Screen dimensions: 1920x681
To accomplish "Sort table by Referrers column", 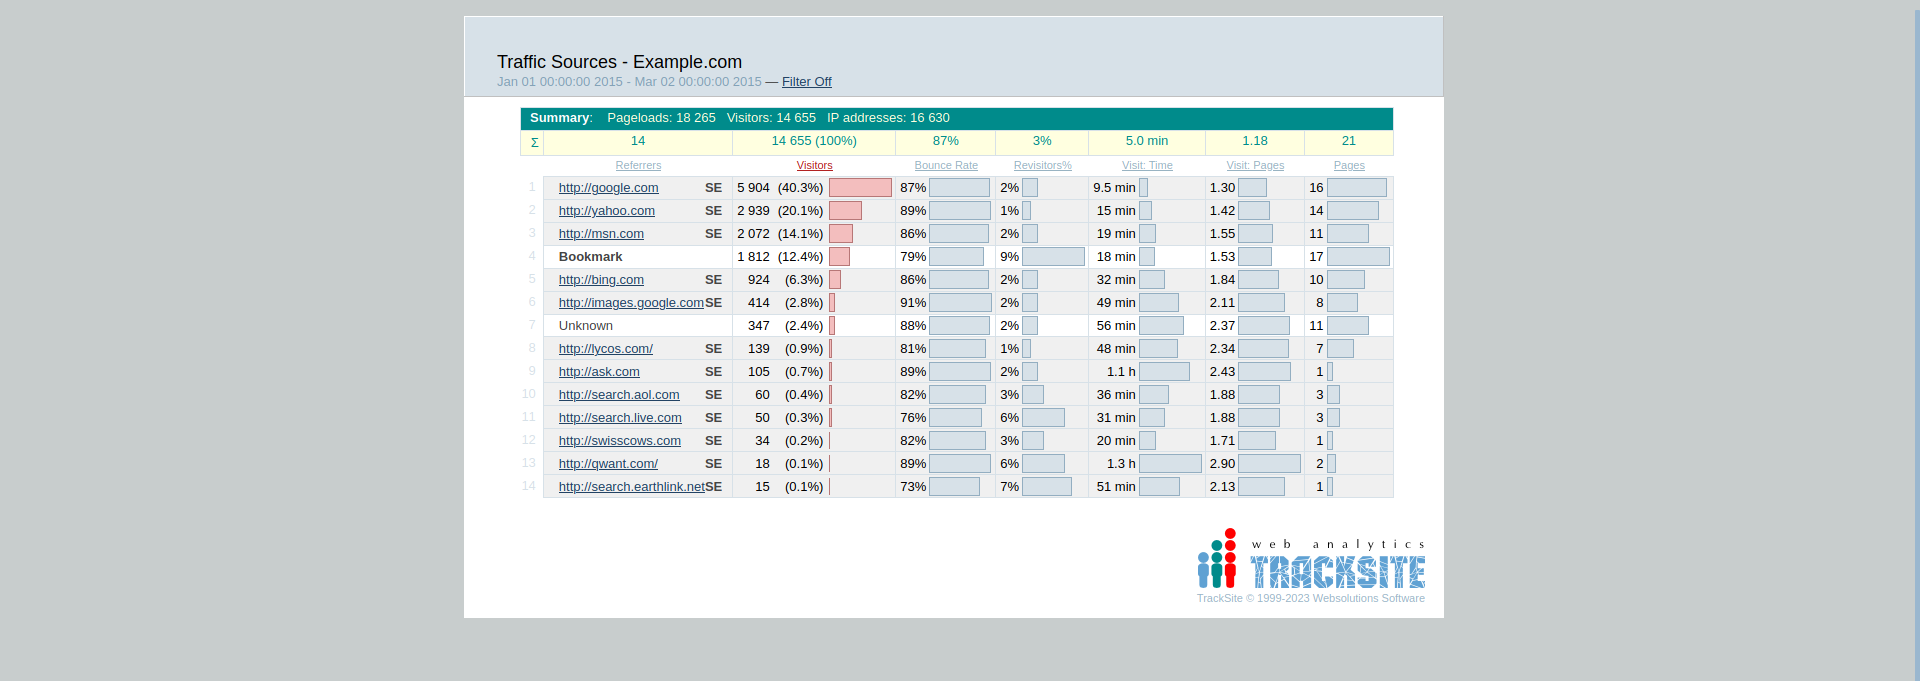I will 638,165.
